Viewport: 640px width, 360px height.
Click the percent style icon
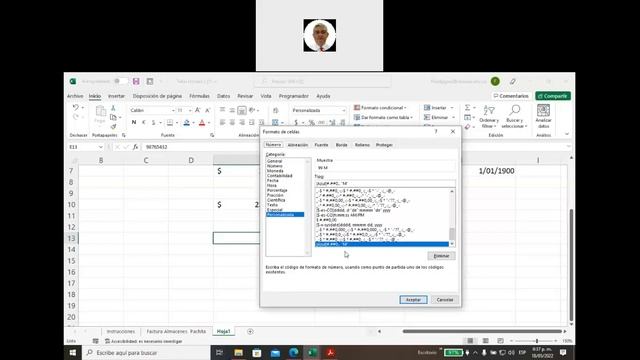pyautogui.click(x=311, y=122)
